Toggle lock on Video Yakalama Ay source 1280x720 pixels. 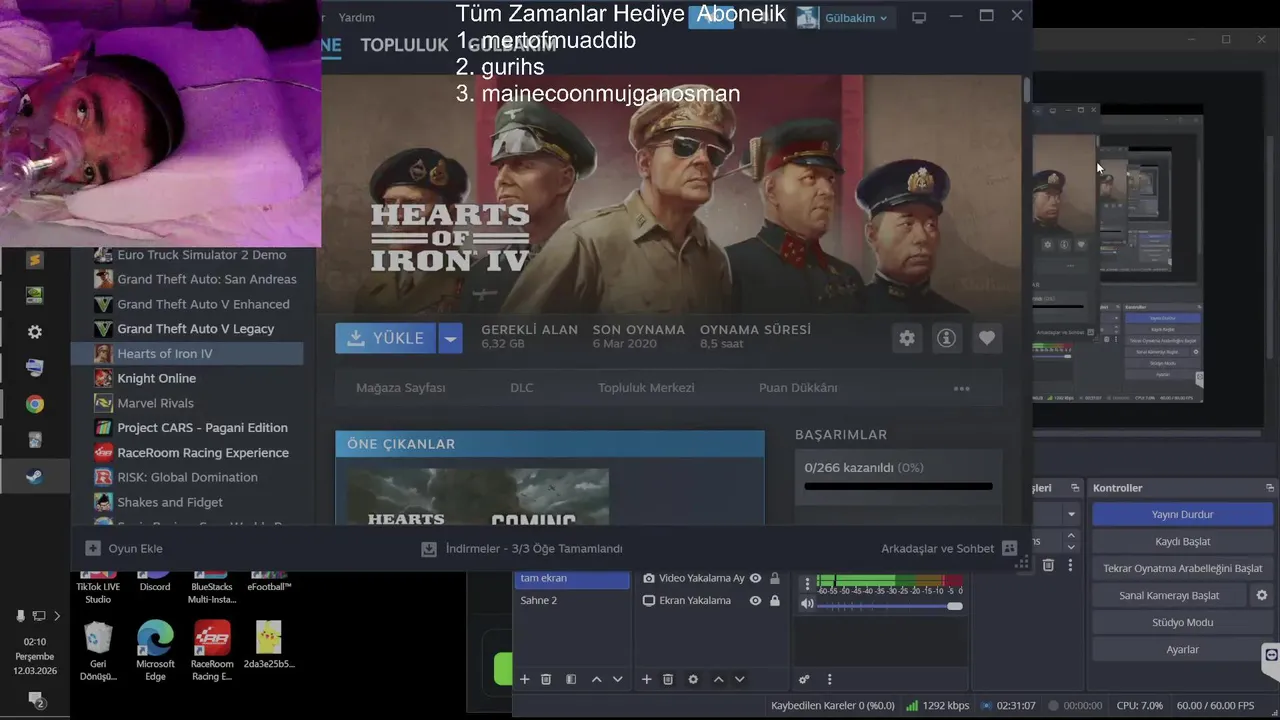click(x=775, y=578)
